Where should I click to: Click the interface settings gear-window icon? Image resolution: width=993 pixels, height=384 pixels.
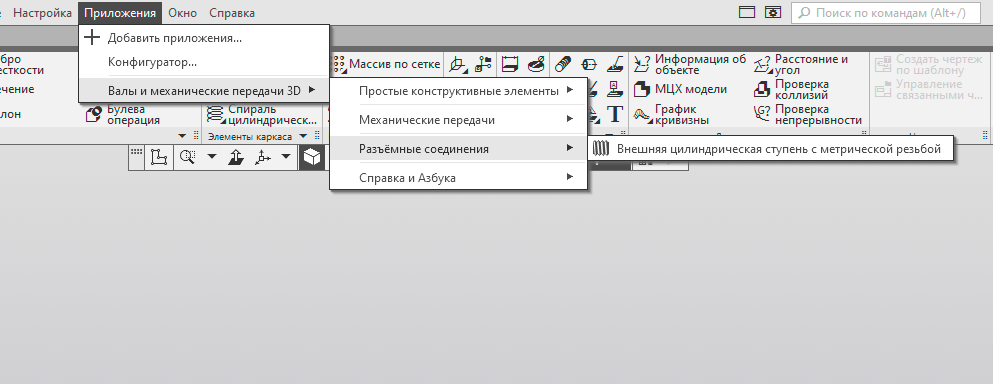pos(773,13)
